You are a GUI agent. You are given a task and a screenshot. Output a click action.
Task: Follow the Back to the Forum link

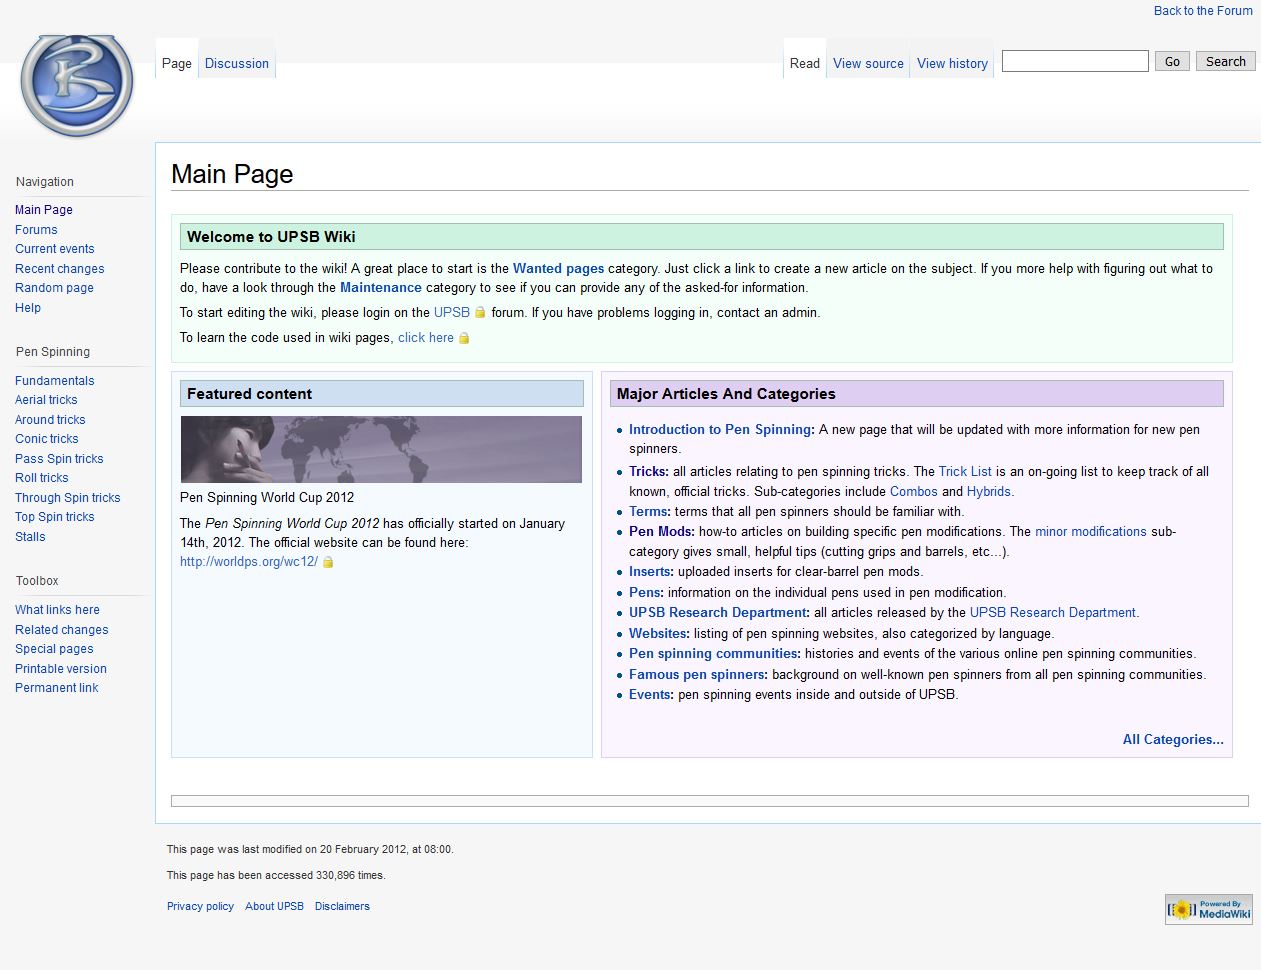coord(1202,11)
